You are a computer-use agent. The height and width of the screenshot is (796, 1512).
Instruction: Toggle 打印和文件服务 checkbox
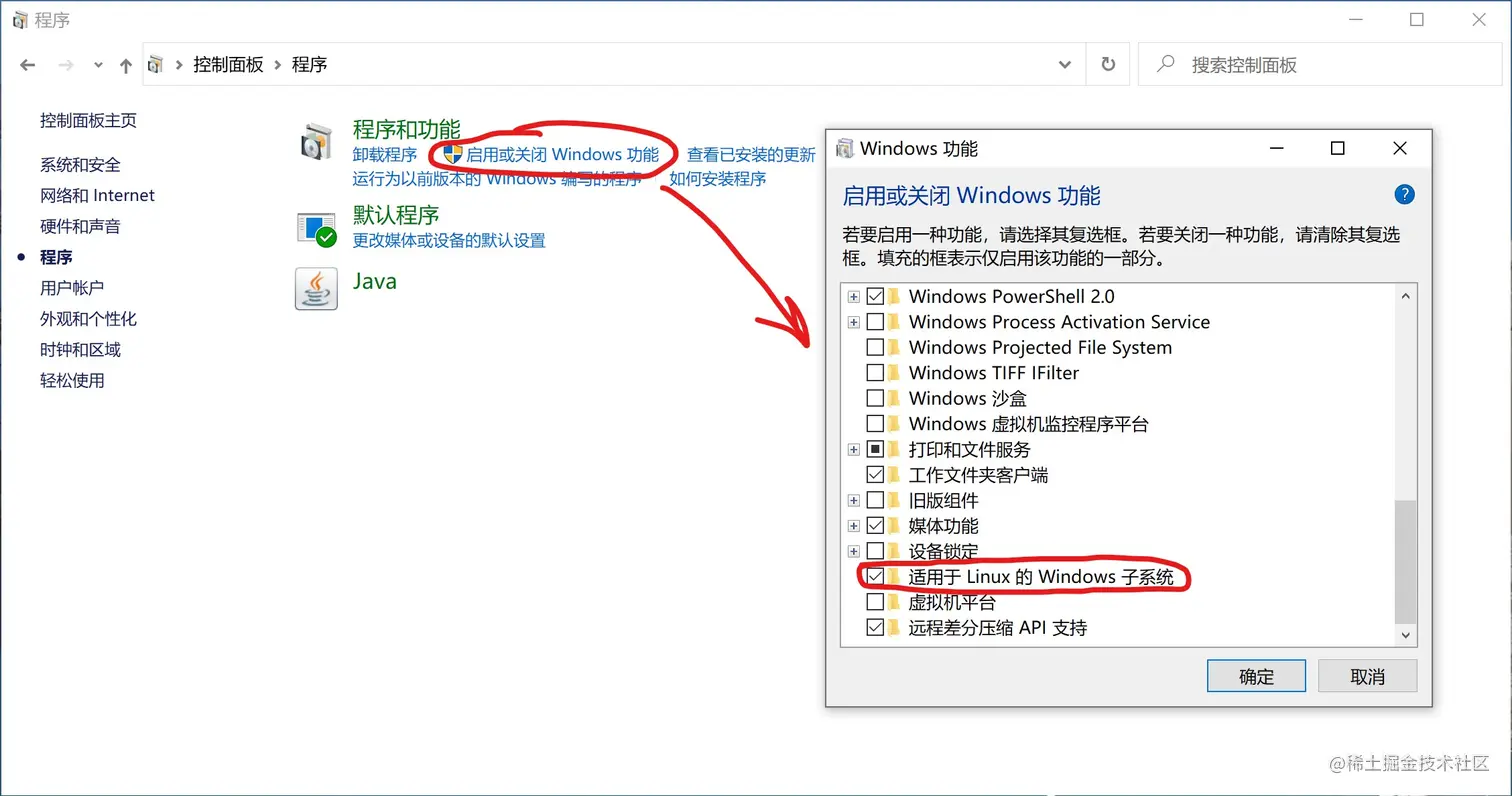click(x=875, y=449)
